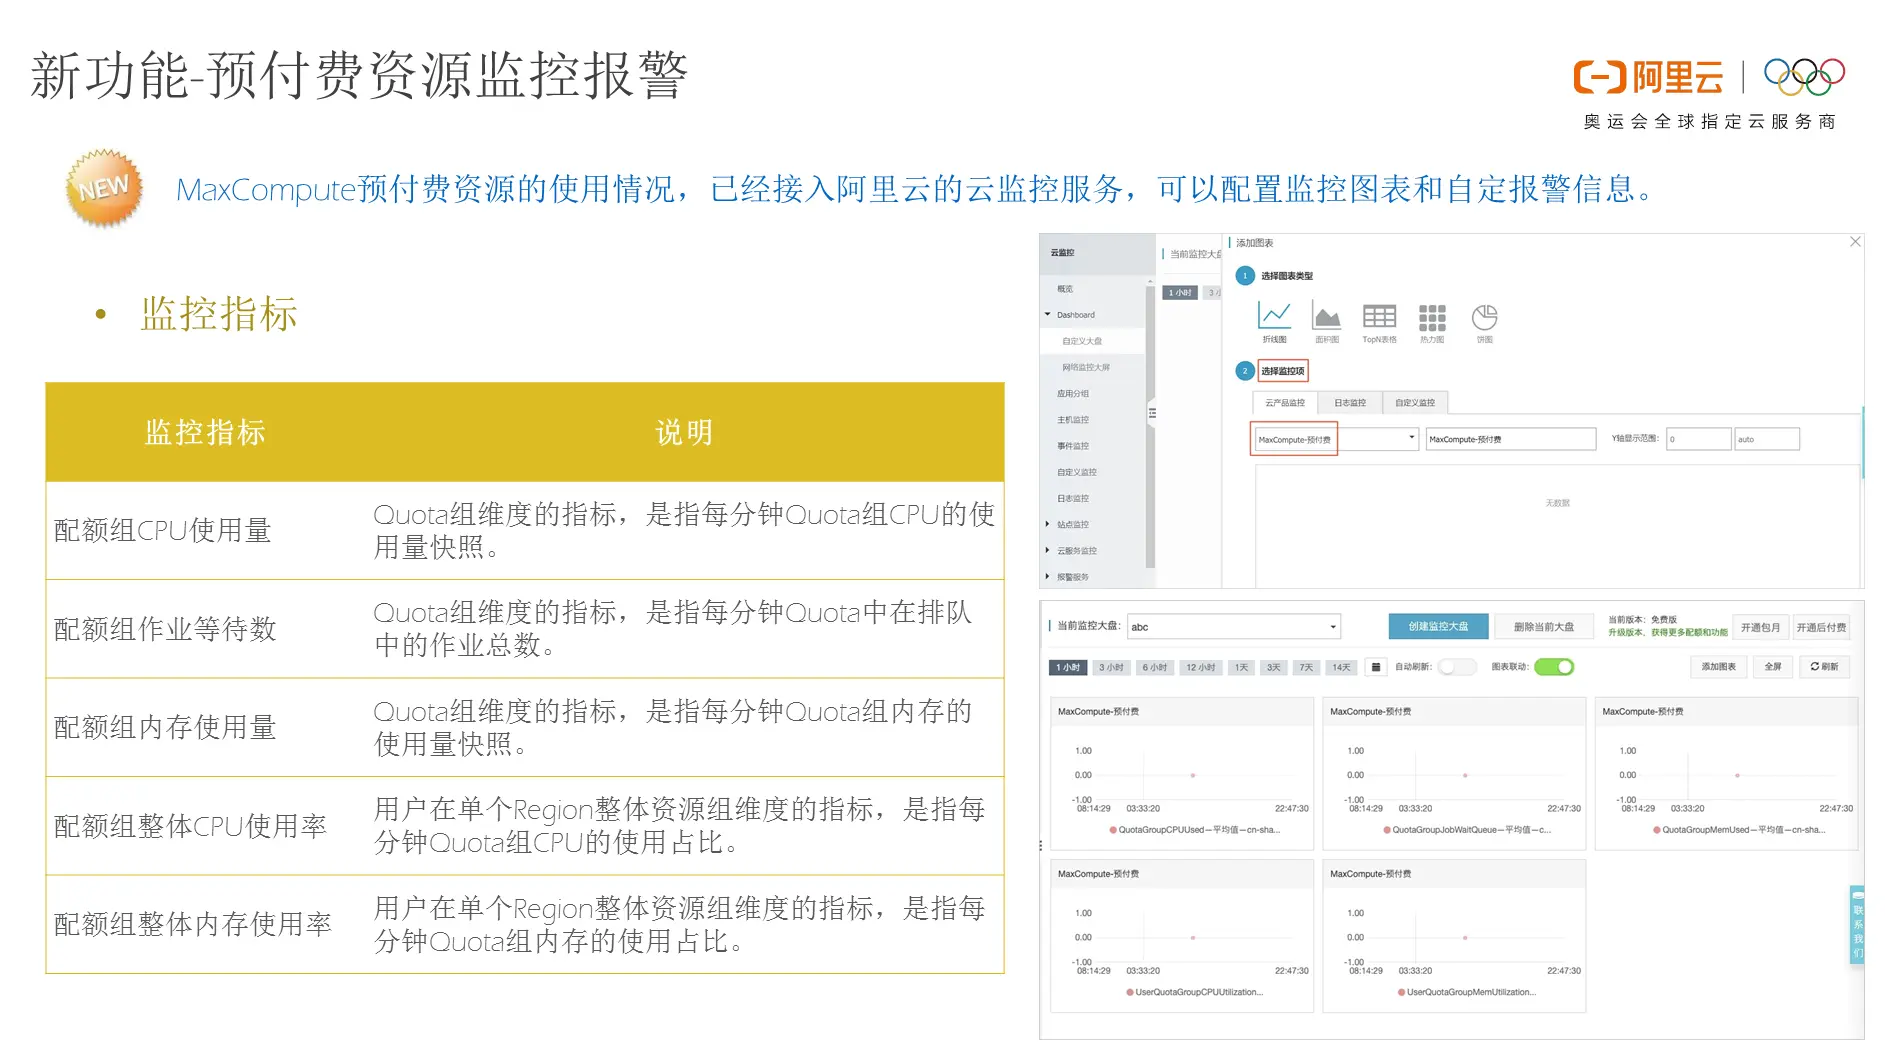Pick the pie chart (饼图) icon
The width and height of the screenshot is (1885, 1049).
1484,317
